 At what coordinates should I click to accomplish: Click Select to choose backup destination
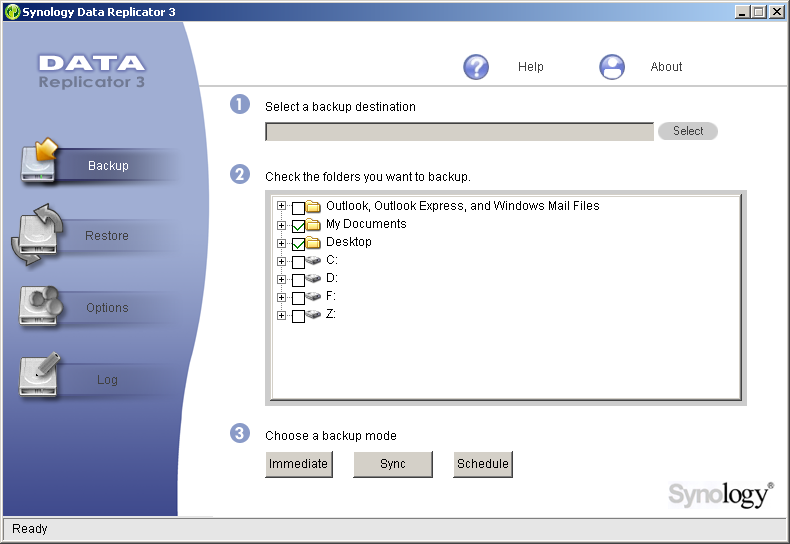[x=688, y=131]
